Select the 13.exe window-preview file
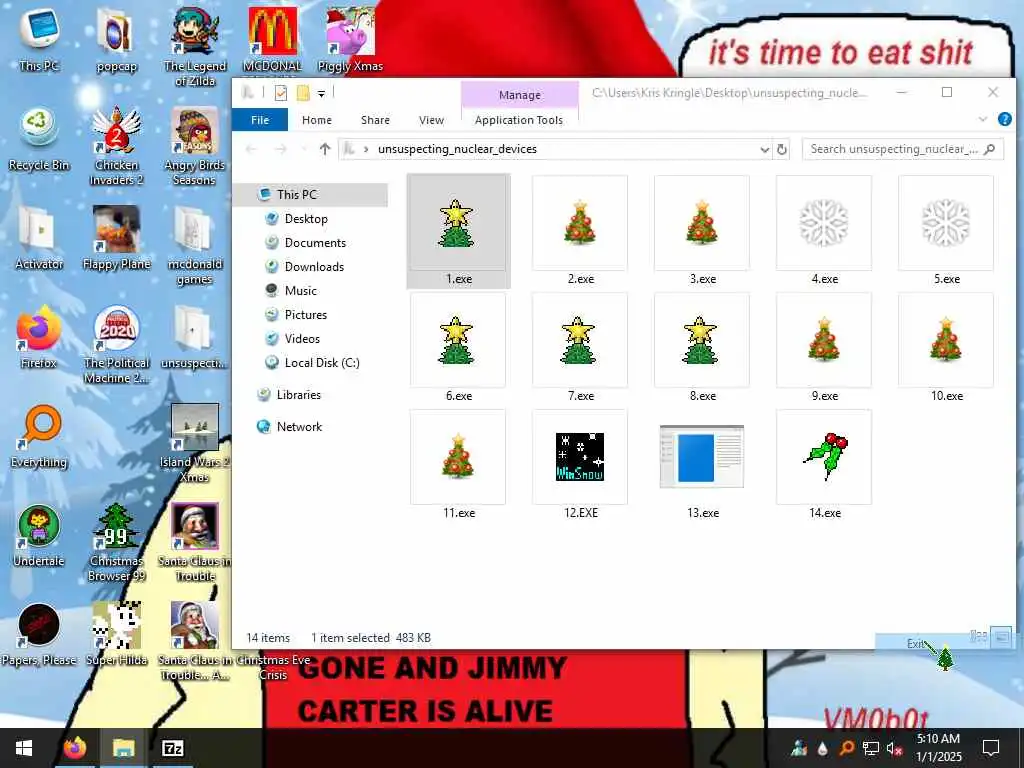This screenshot has width=1024, height=768. pyautogui.click(x=702, y=464)
